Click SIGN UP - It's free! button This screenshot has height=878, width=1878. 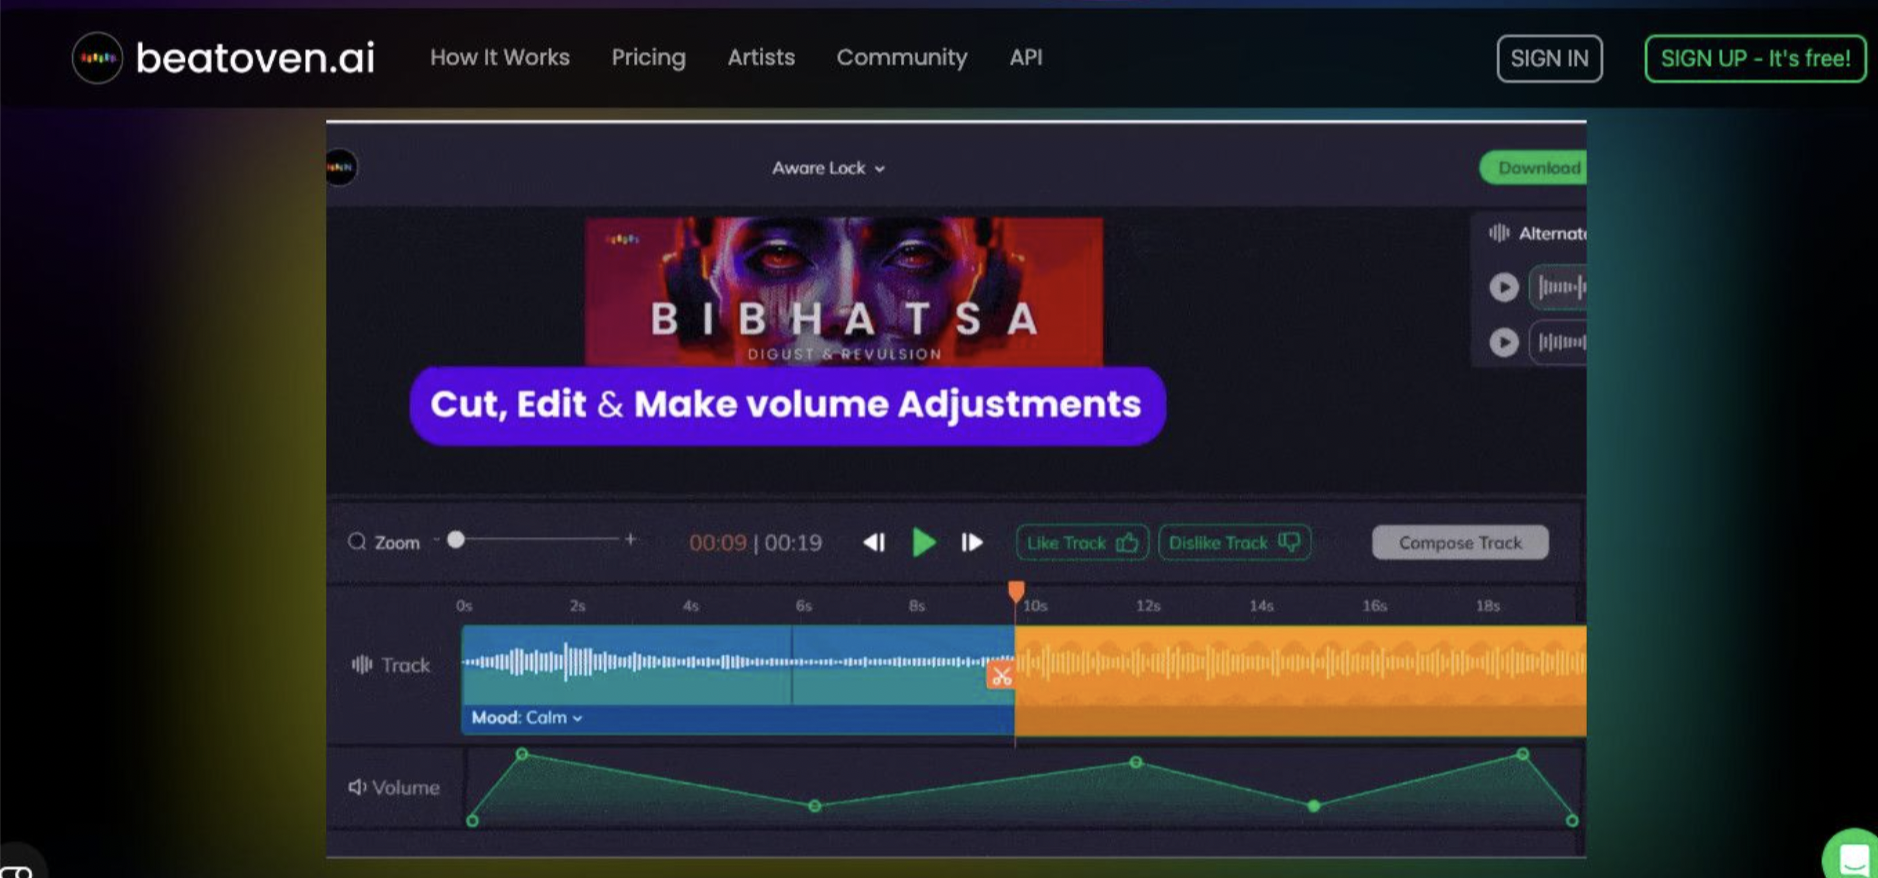pyautogui.click(x=1755, y=59)
